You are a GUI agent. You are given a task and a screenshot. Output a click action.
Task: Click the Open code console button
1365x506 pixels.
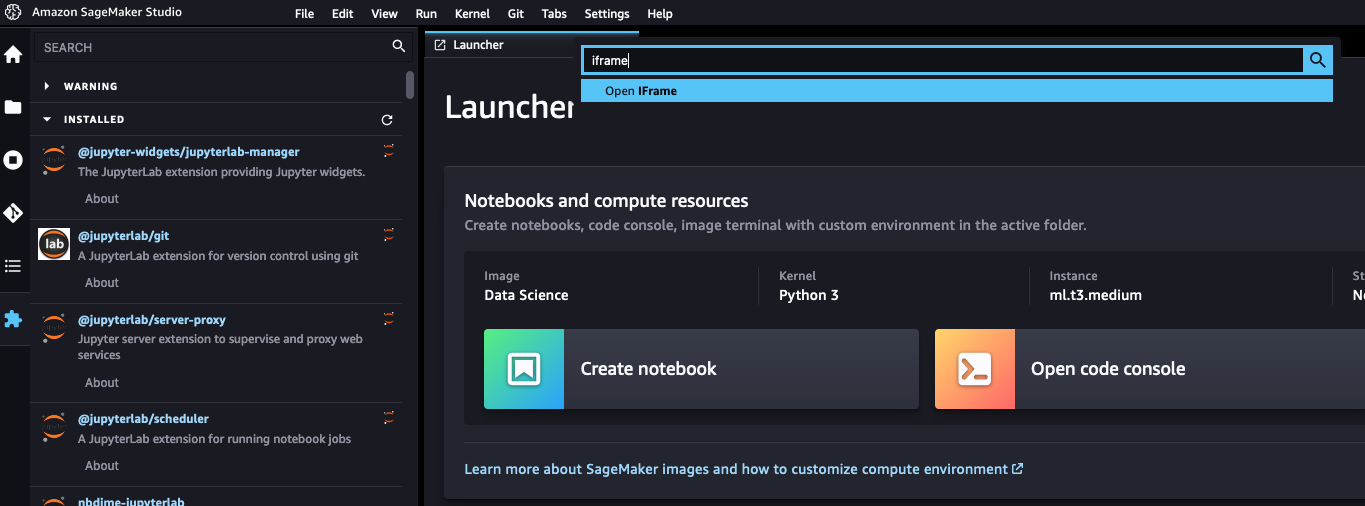click(1150, 369)
